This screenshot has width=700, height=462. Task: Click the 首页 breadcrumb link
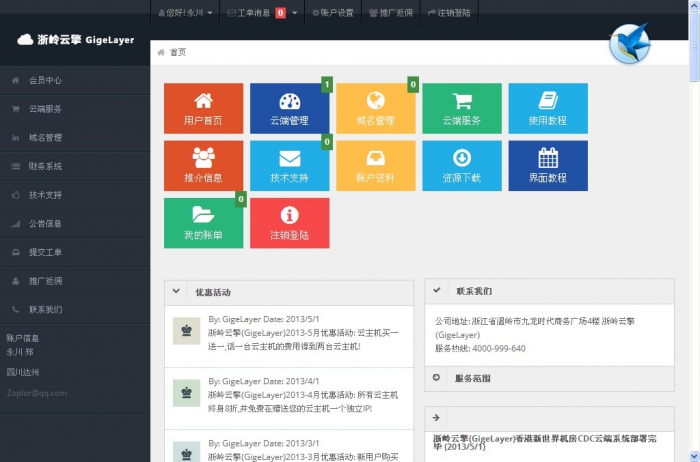(x=178, y=52)
